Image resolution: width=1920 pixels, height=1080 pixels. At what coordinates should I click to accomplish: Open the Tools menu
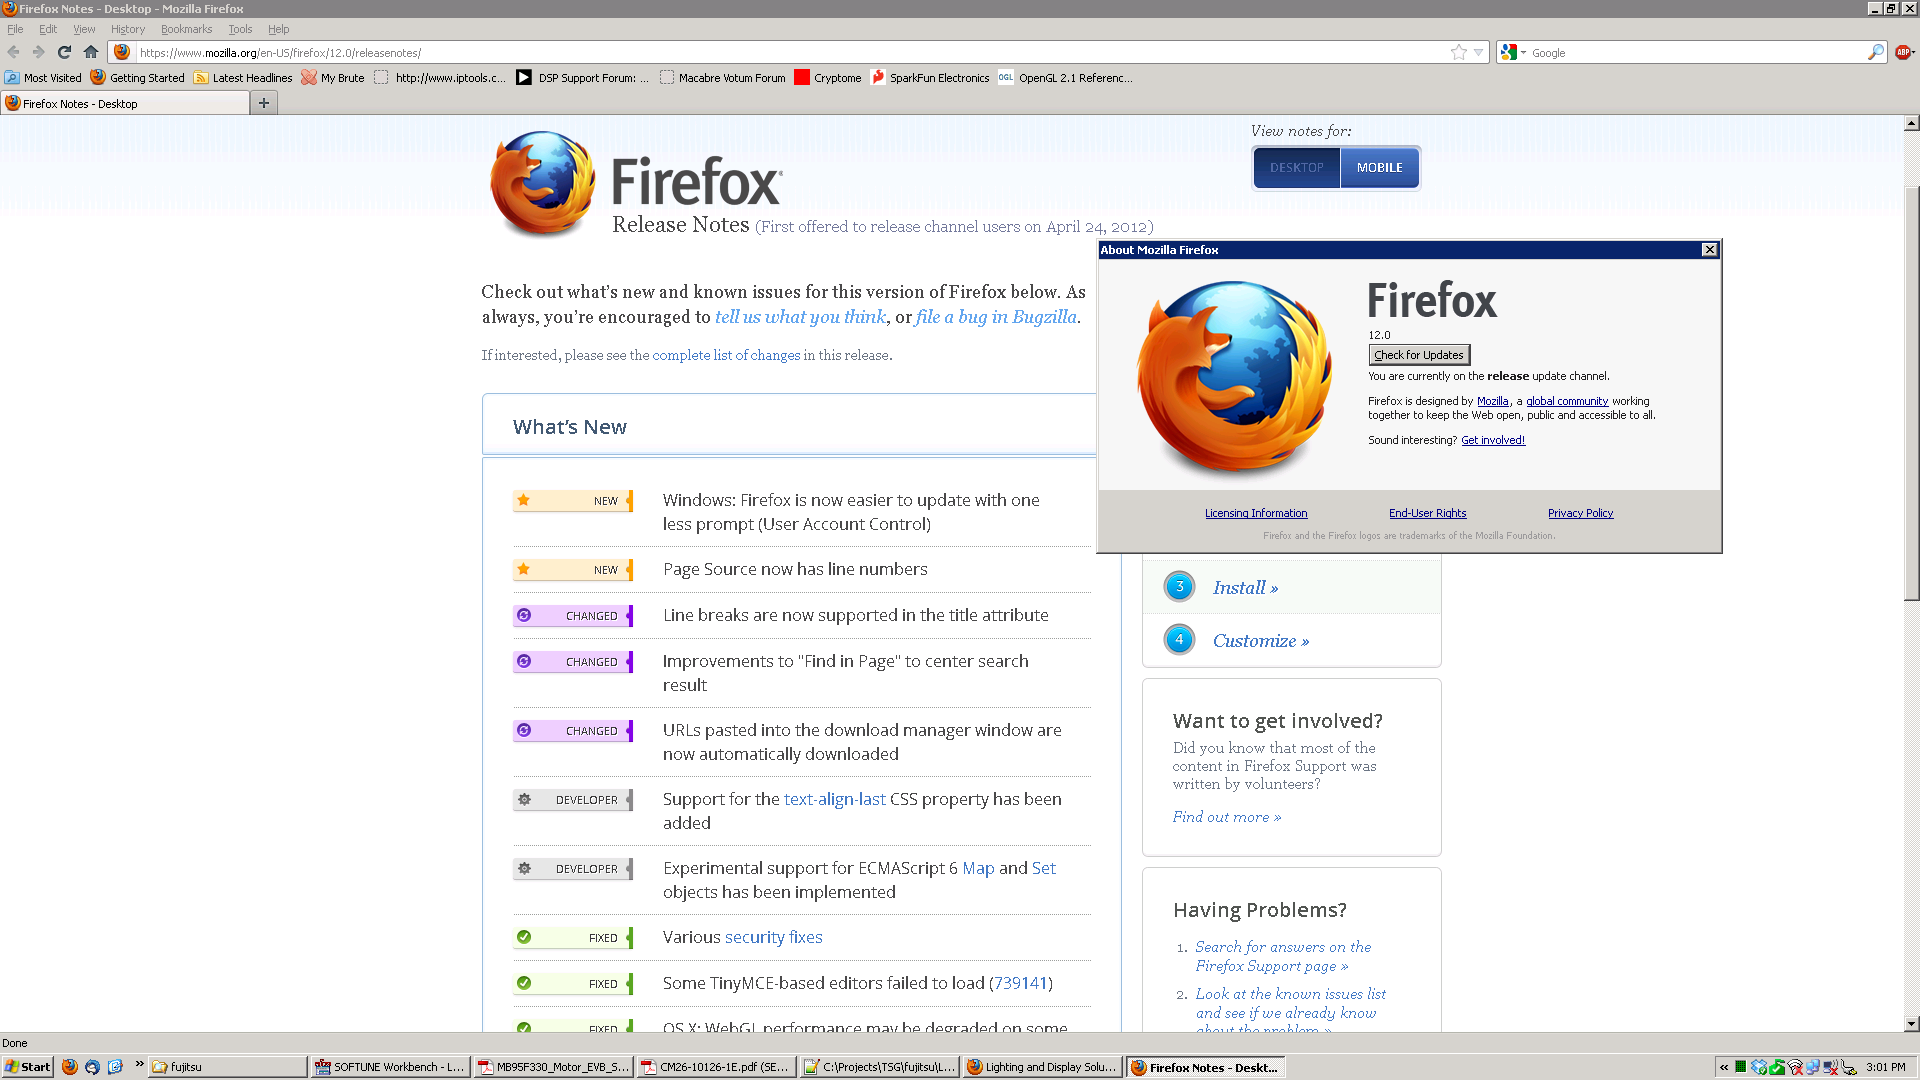pyautogui.click(x=240, y=29)
